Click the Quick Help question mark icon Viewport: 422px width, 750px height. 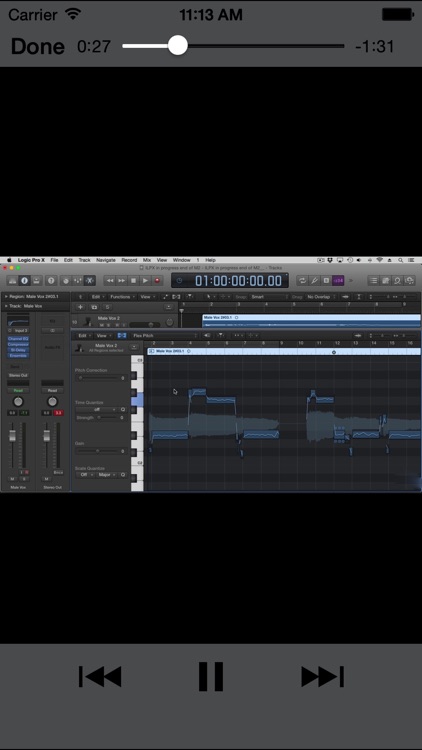(51, 281)
